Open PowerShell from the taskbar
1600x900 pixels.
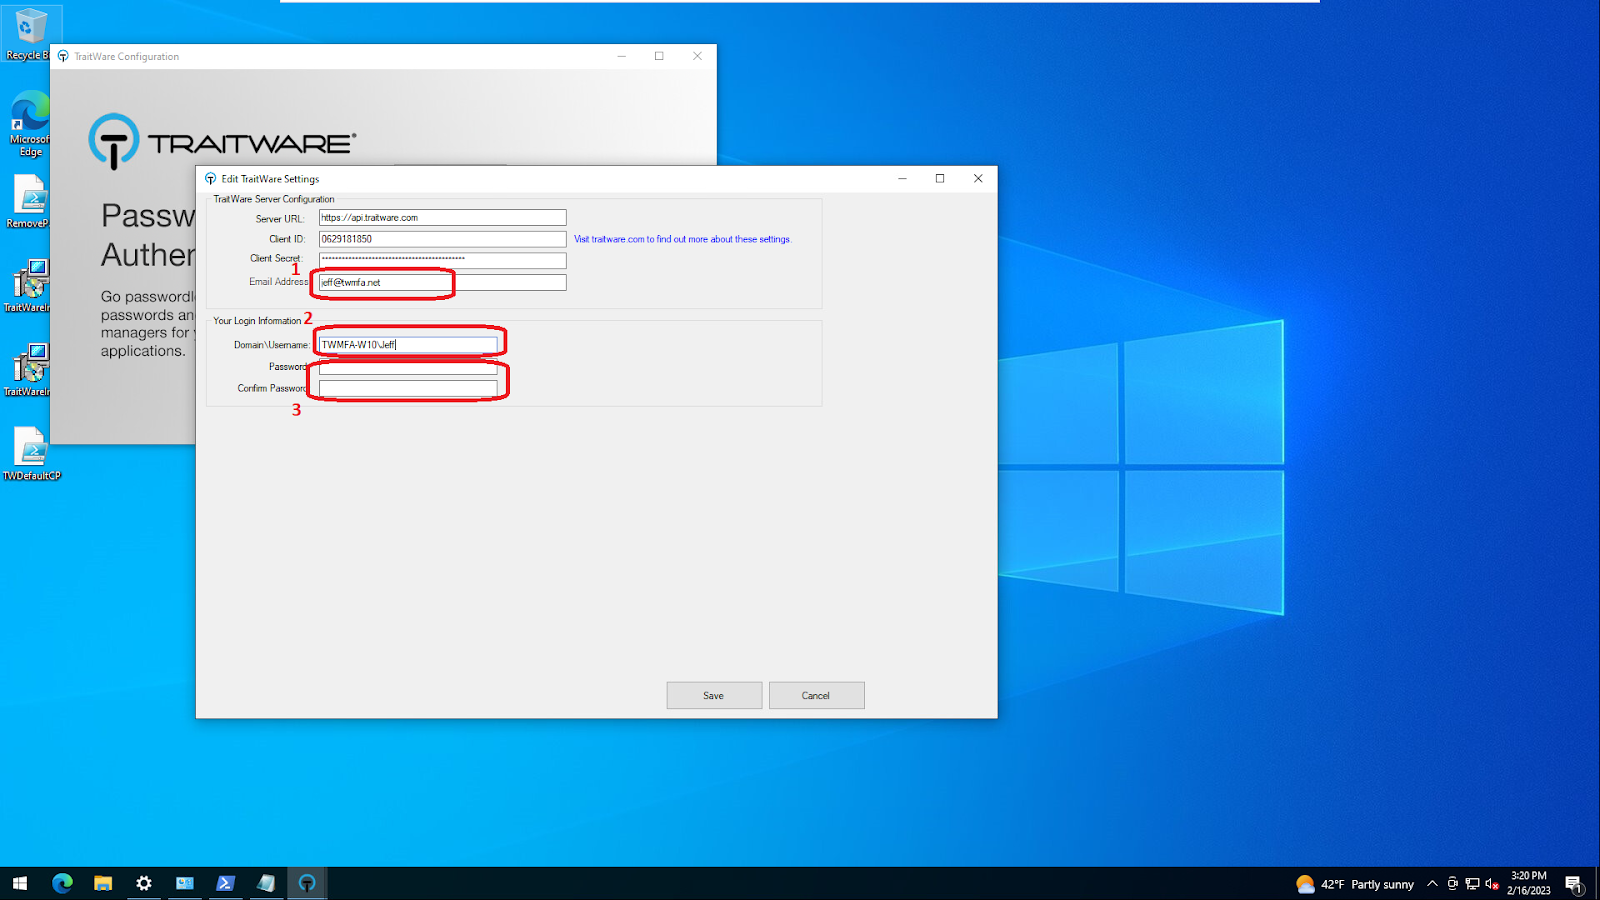coord(226,883)
